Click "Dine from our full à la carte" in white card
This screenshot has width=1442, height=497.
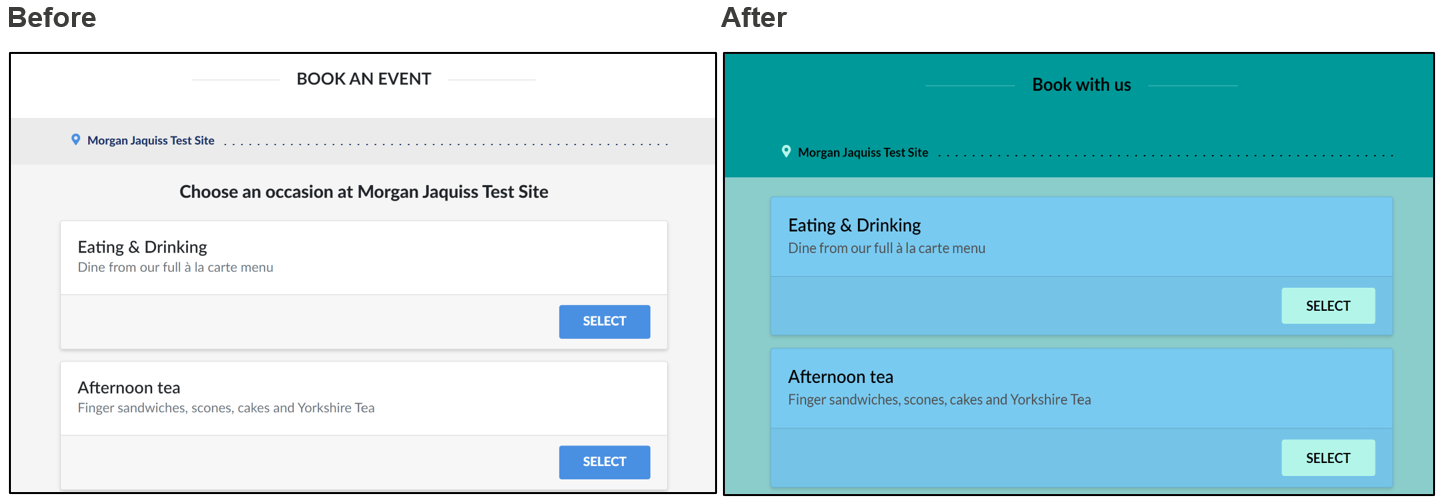(x=175, y=268)
